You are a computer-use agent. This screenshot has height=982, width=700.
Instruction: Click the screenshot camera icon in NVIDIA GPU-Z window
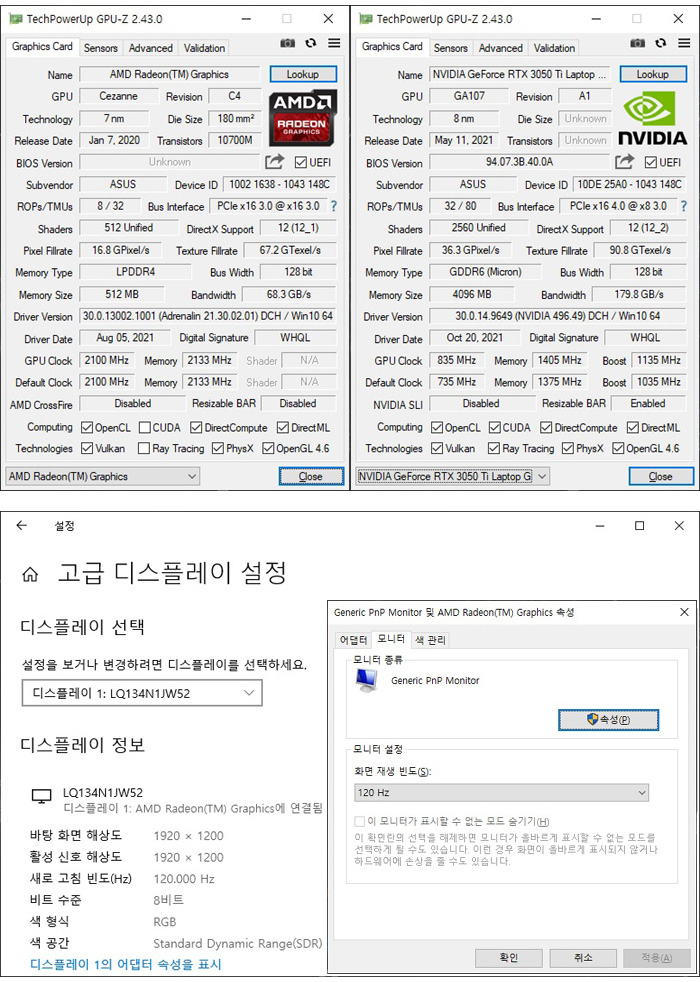(637, 43)
